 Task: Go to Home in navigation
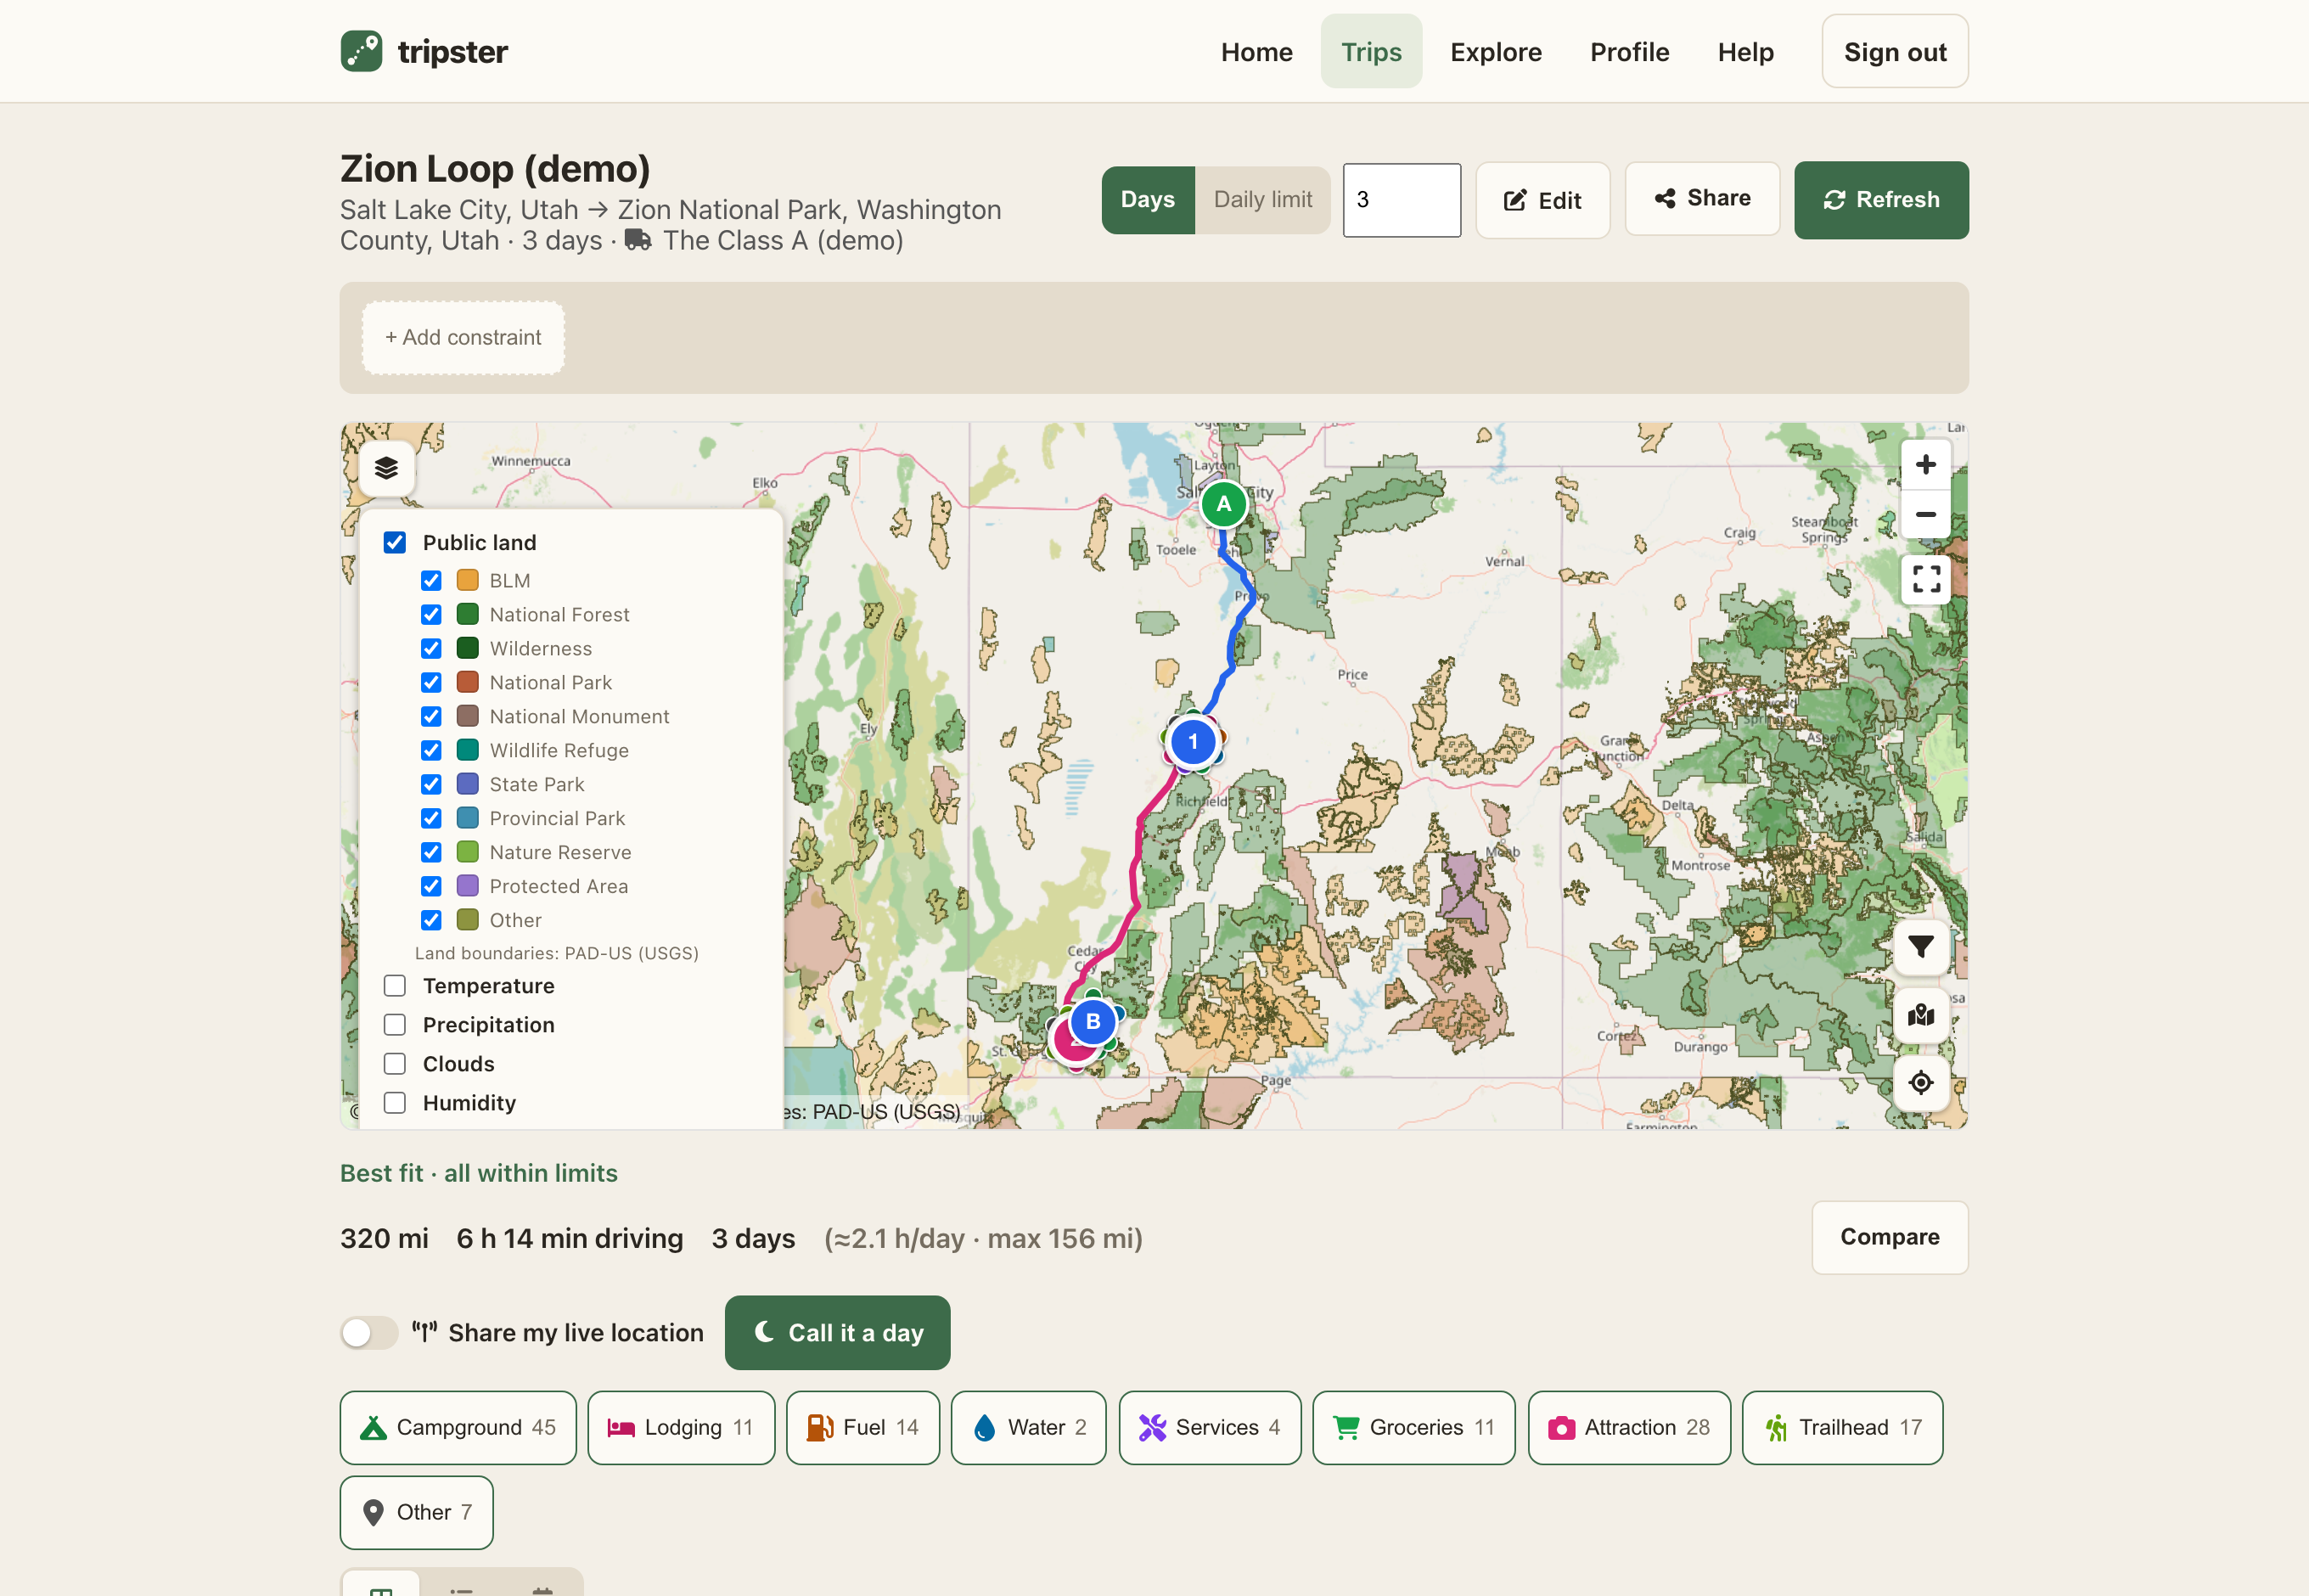[1256, 52]
